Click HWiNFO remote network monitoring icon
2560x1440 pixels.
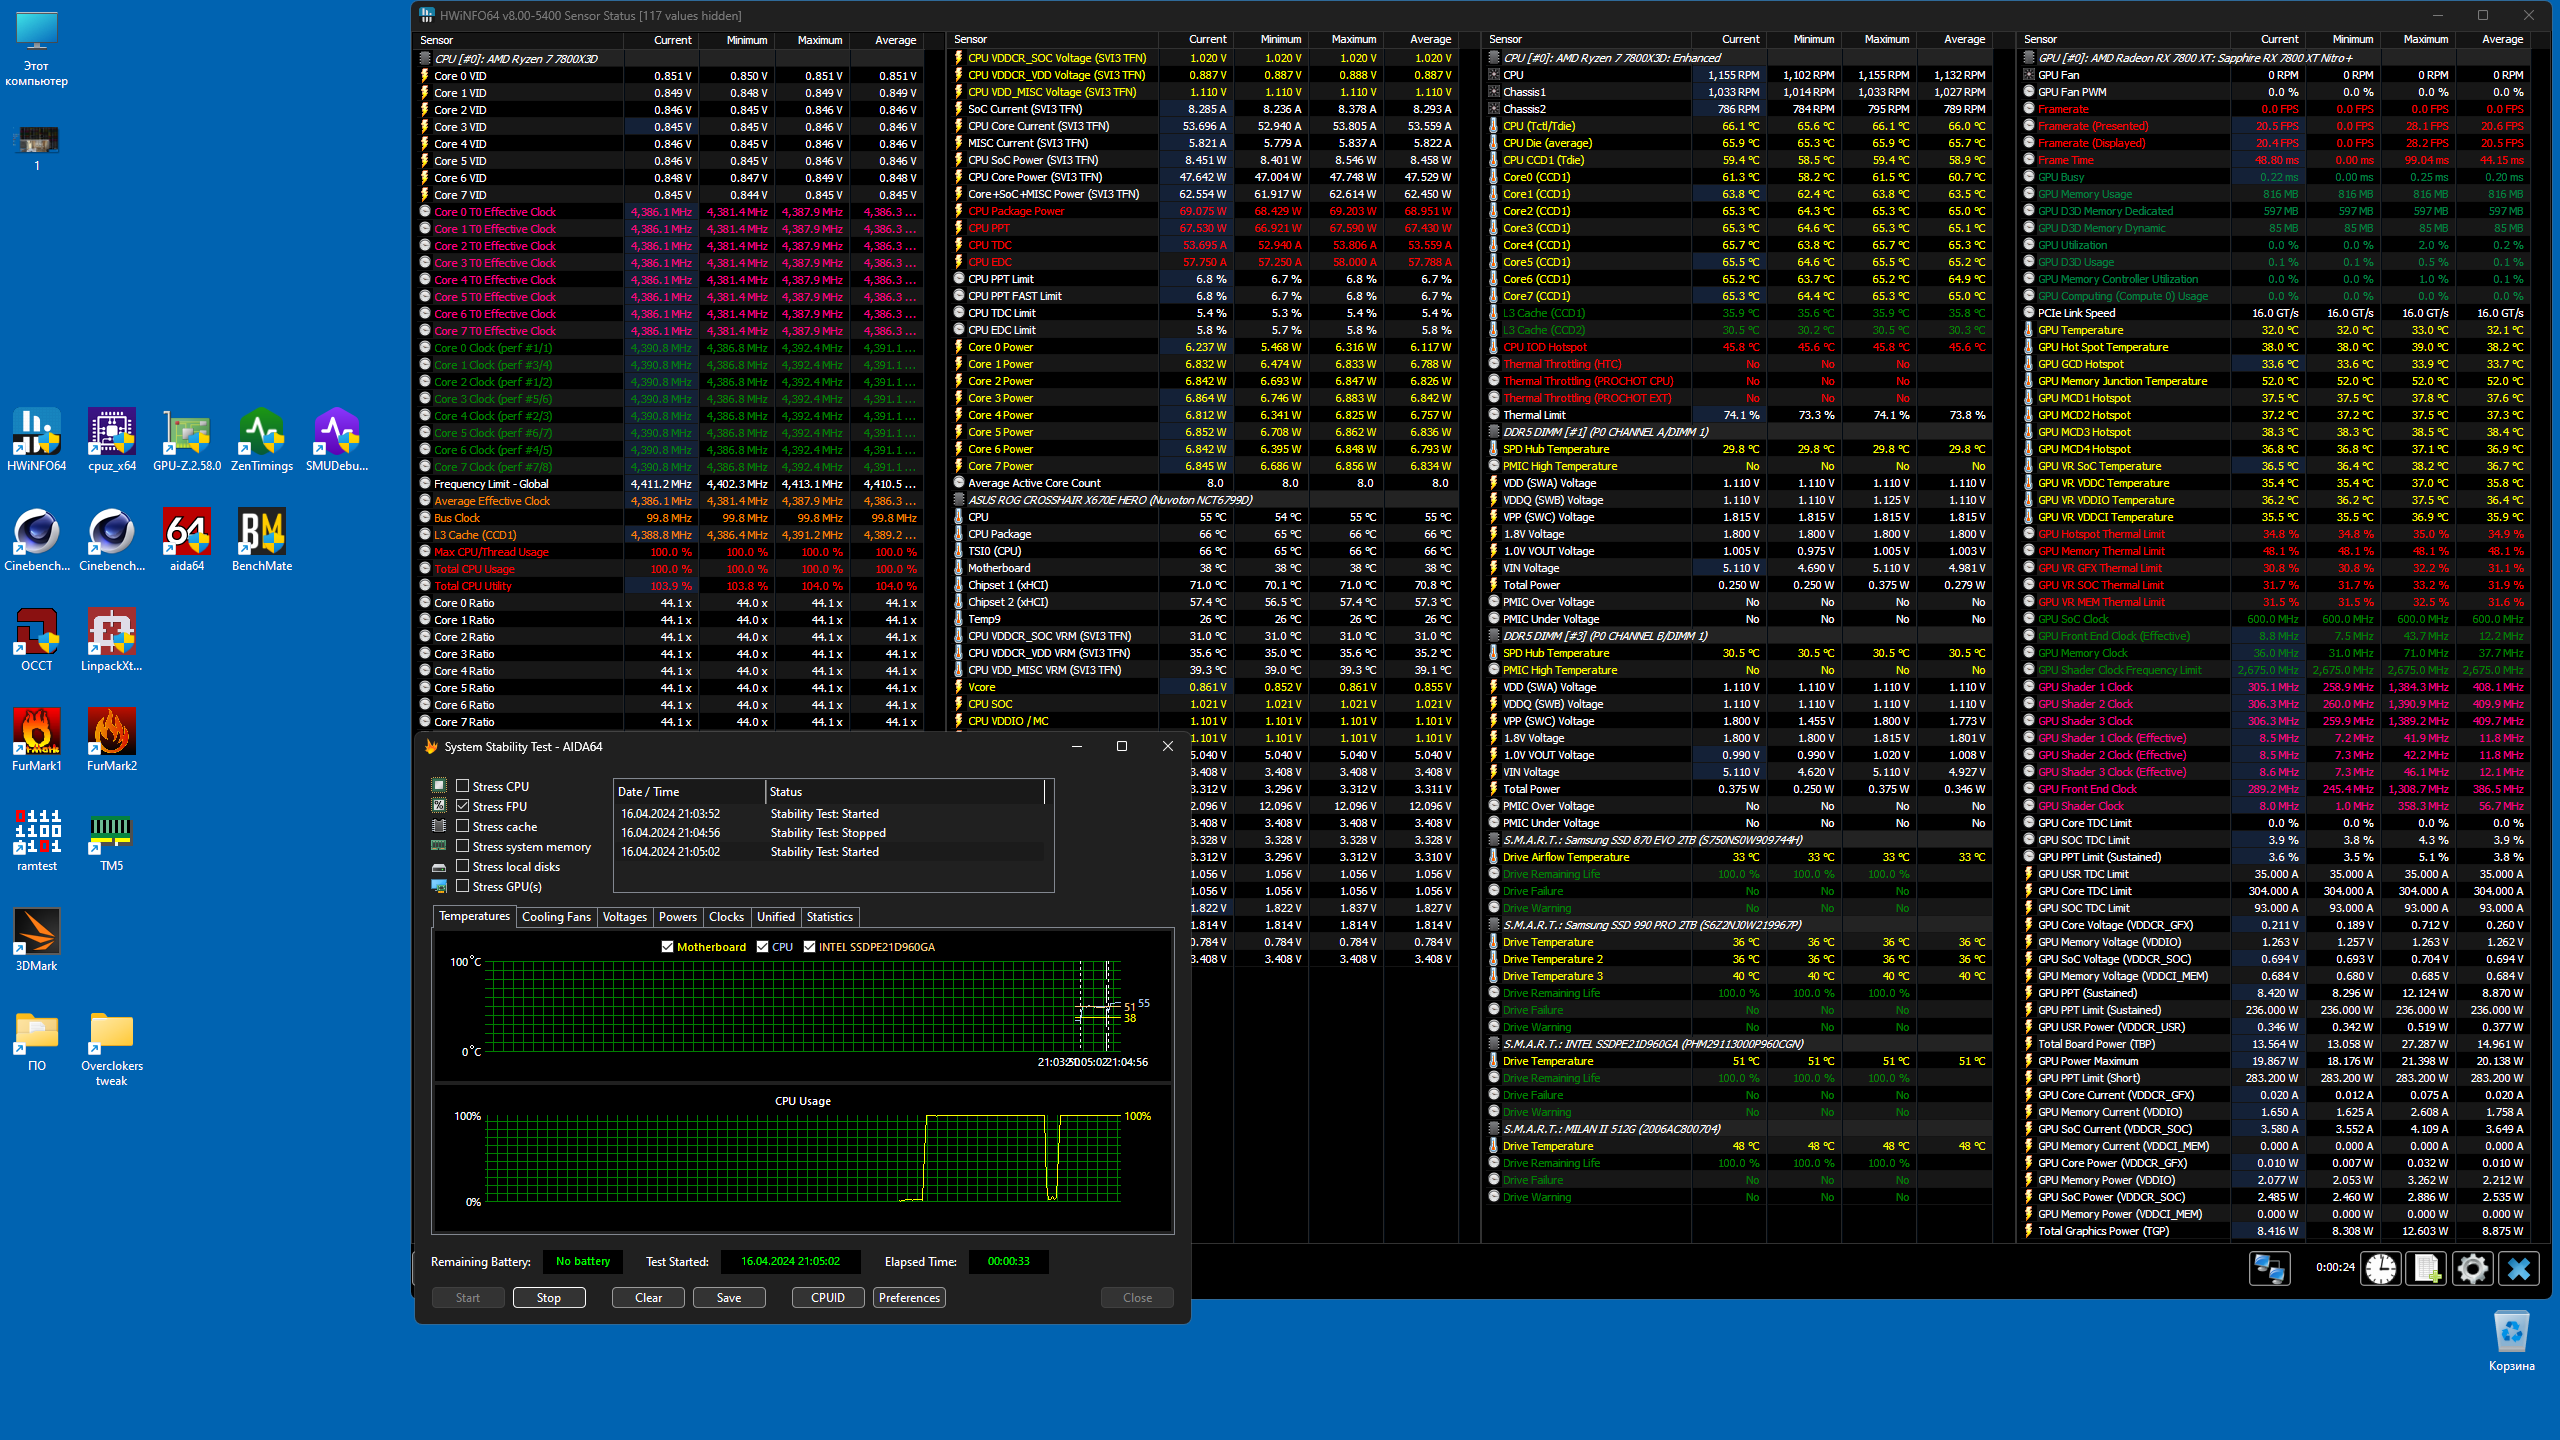(2269, 1268)
